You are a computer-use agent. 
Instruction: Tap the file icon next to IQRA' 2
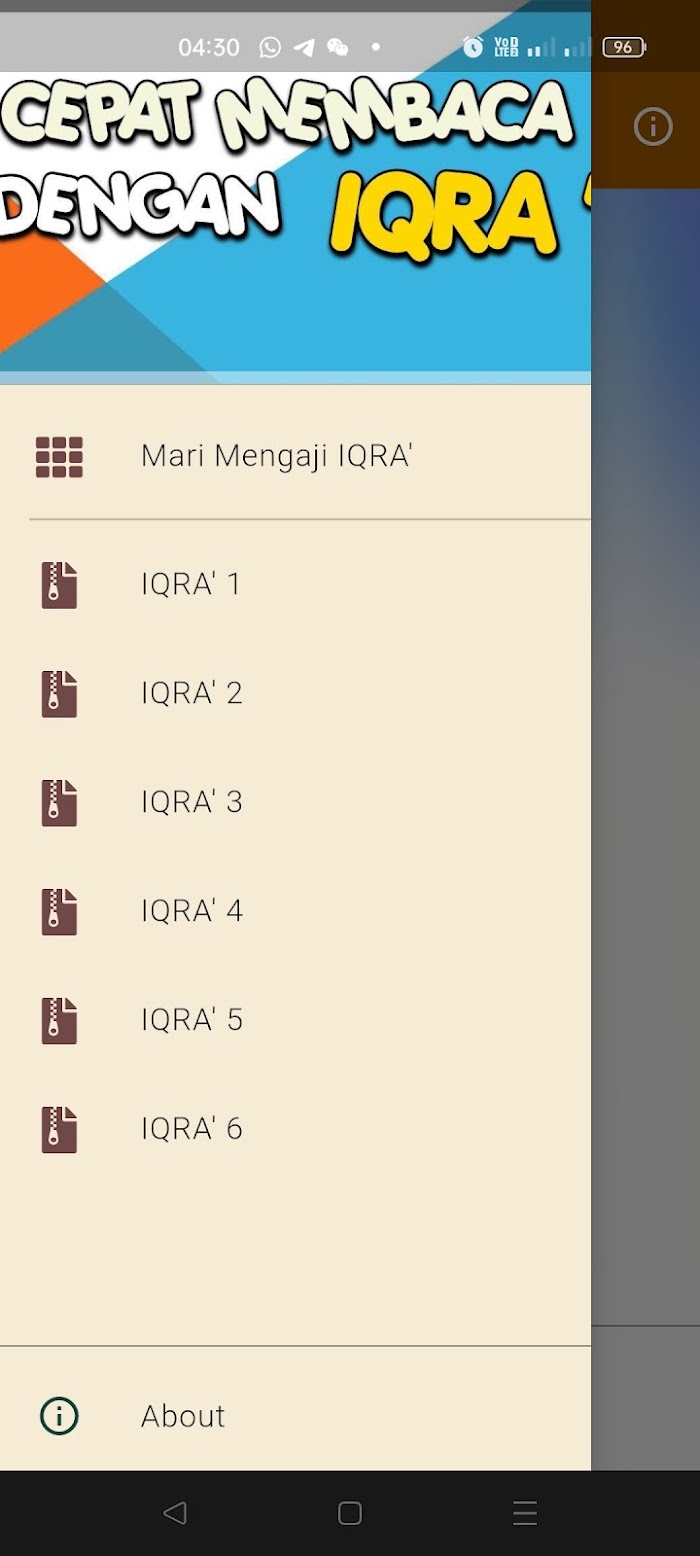[59, 694]
